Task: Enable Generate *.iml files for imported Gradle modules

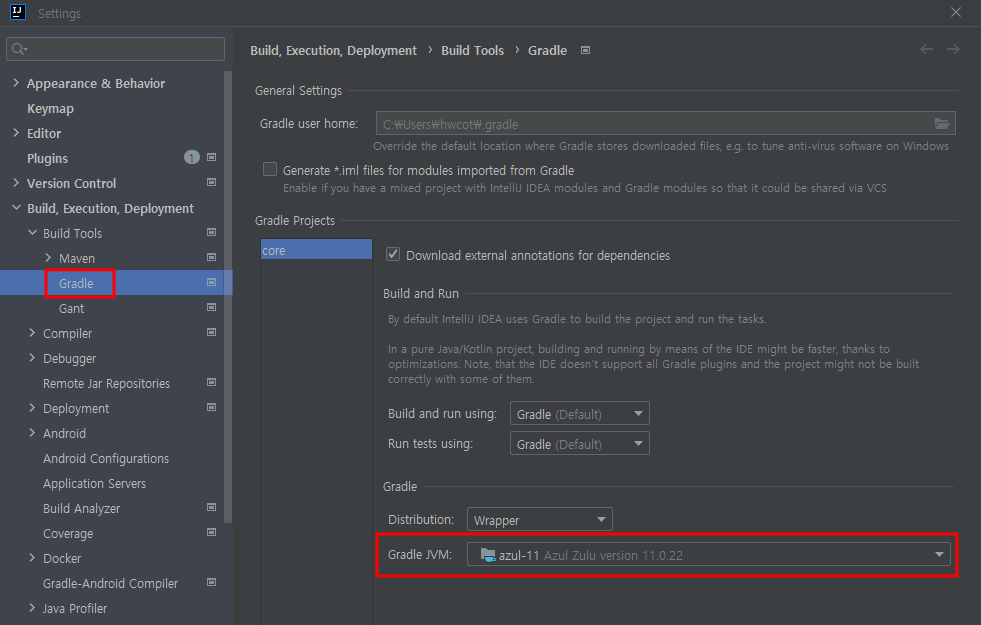Action: pos(270,169)
